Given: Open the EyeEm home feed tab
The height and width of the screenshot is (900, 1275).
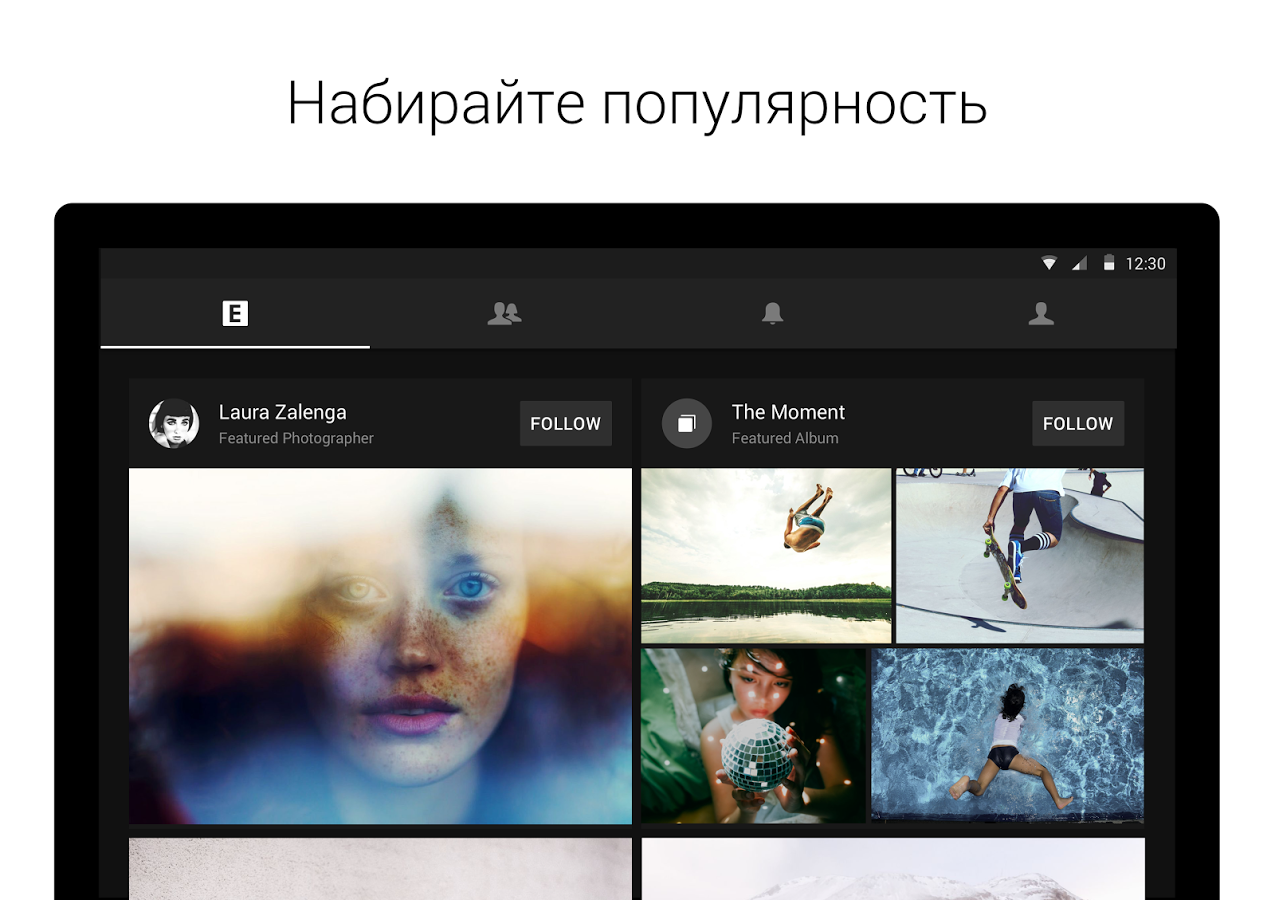Looking at the screenshot, I should (x=235, y=314).
